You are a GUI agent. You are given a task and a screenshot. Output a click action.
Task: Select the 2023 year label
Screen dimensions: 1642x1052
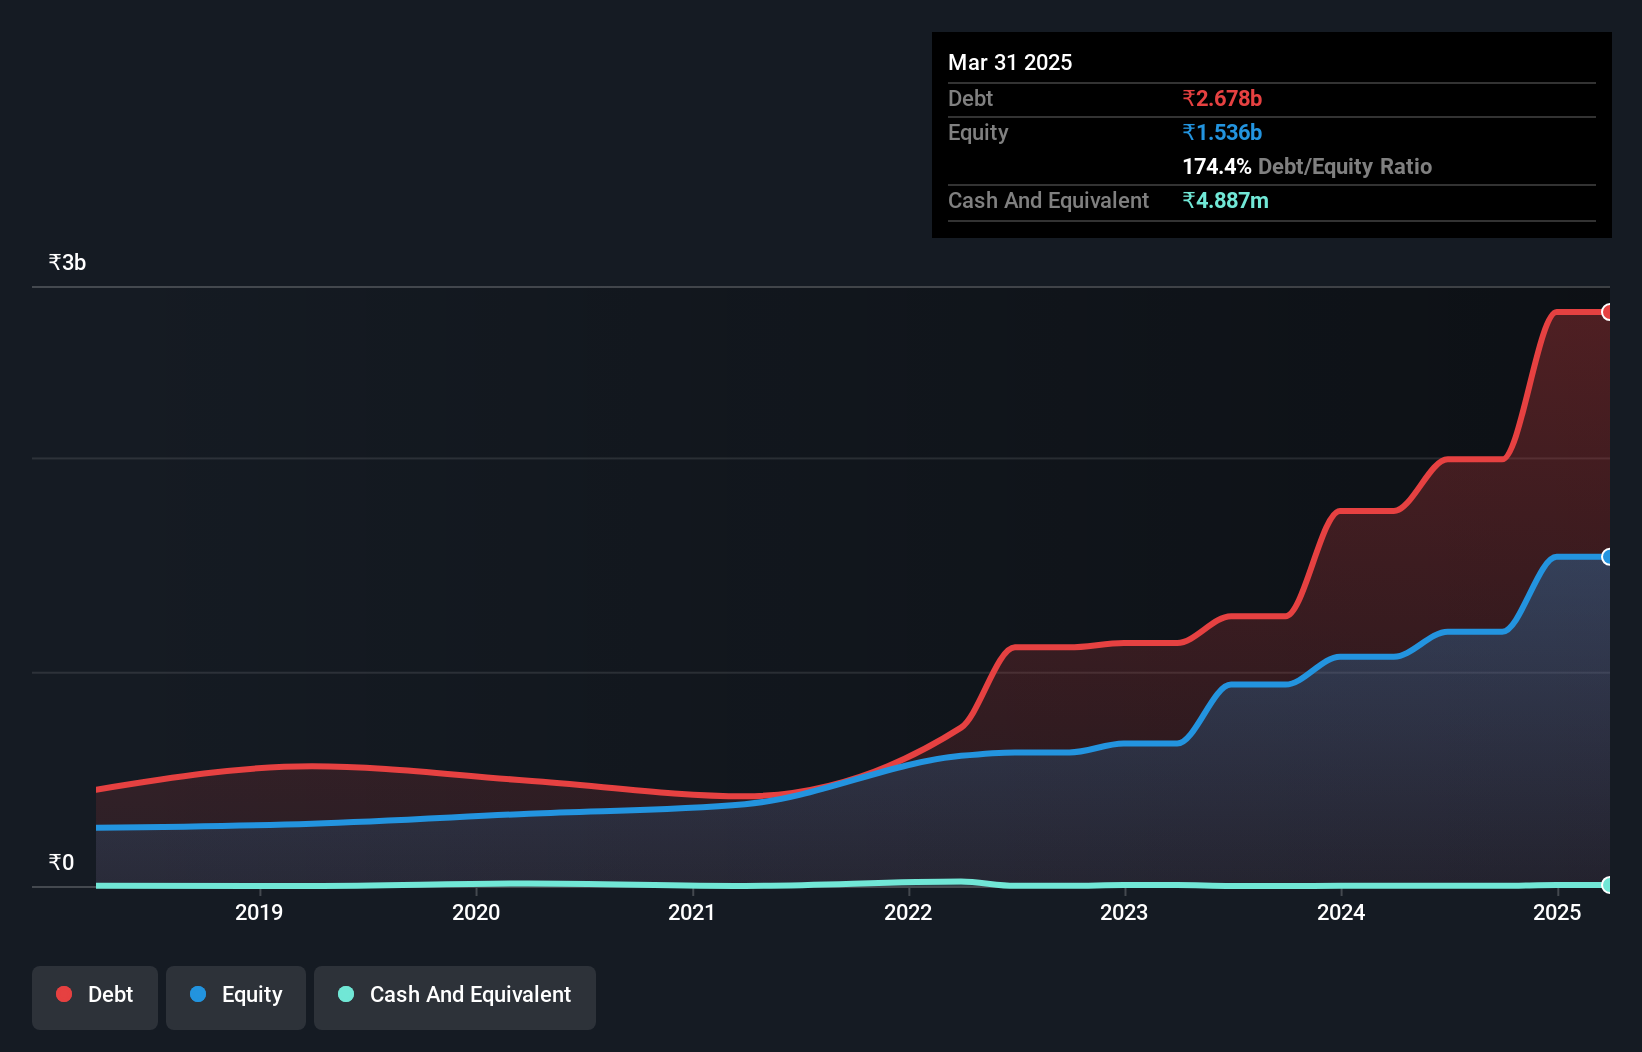point(1124,912)
